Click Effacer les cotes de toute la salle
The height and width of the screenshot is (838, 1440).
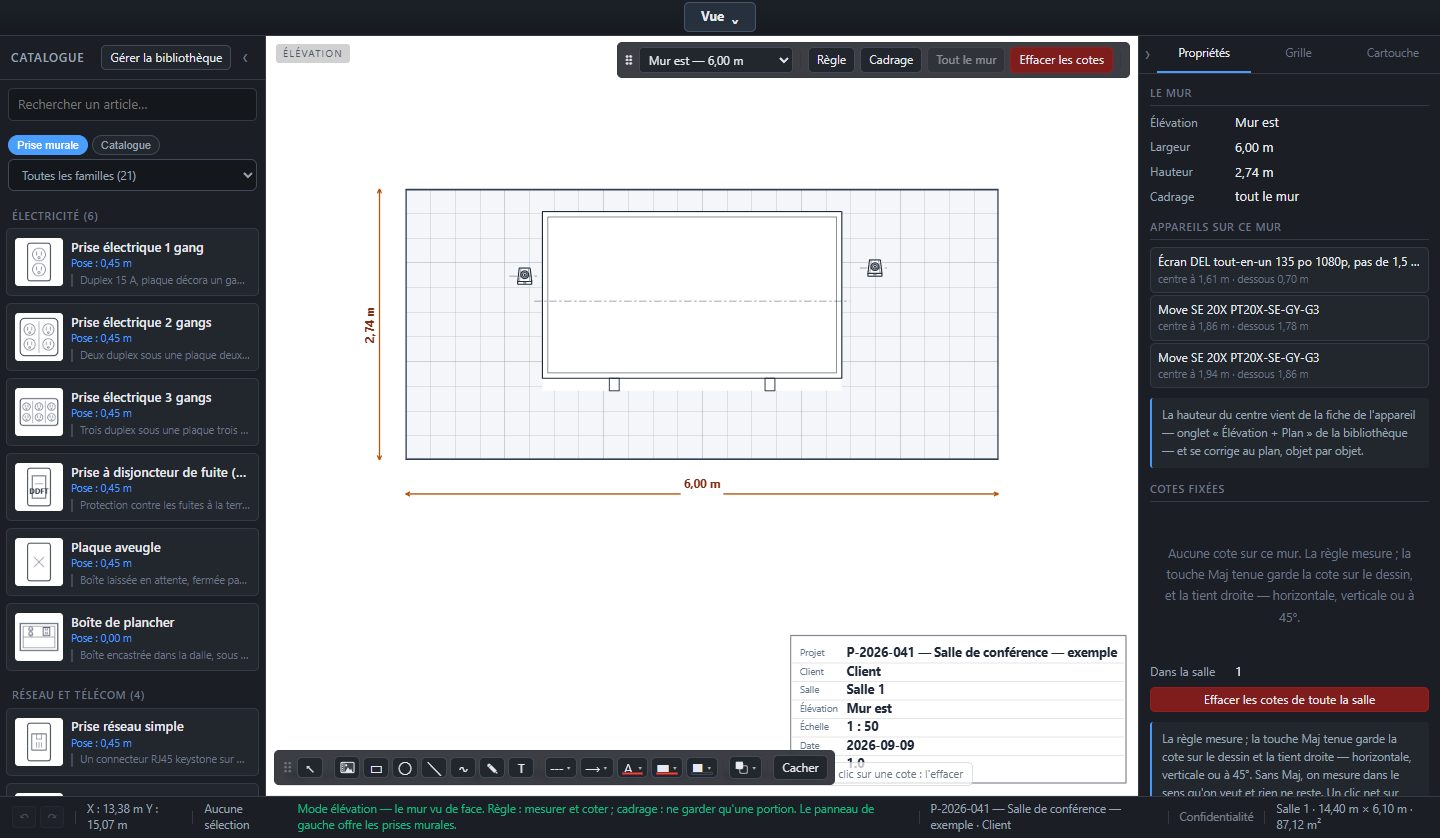(1290, 699)
